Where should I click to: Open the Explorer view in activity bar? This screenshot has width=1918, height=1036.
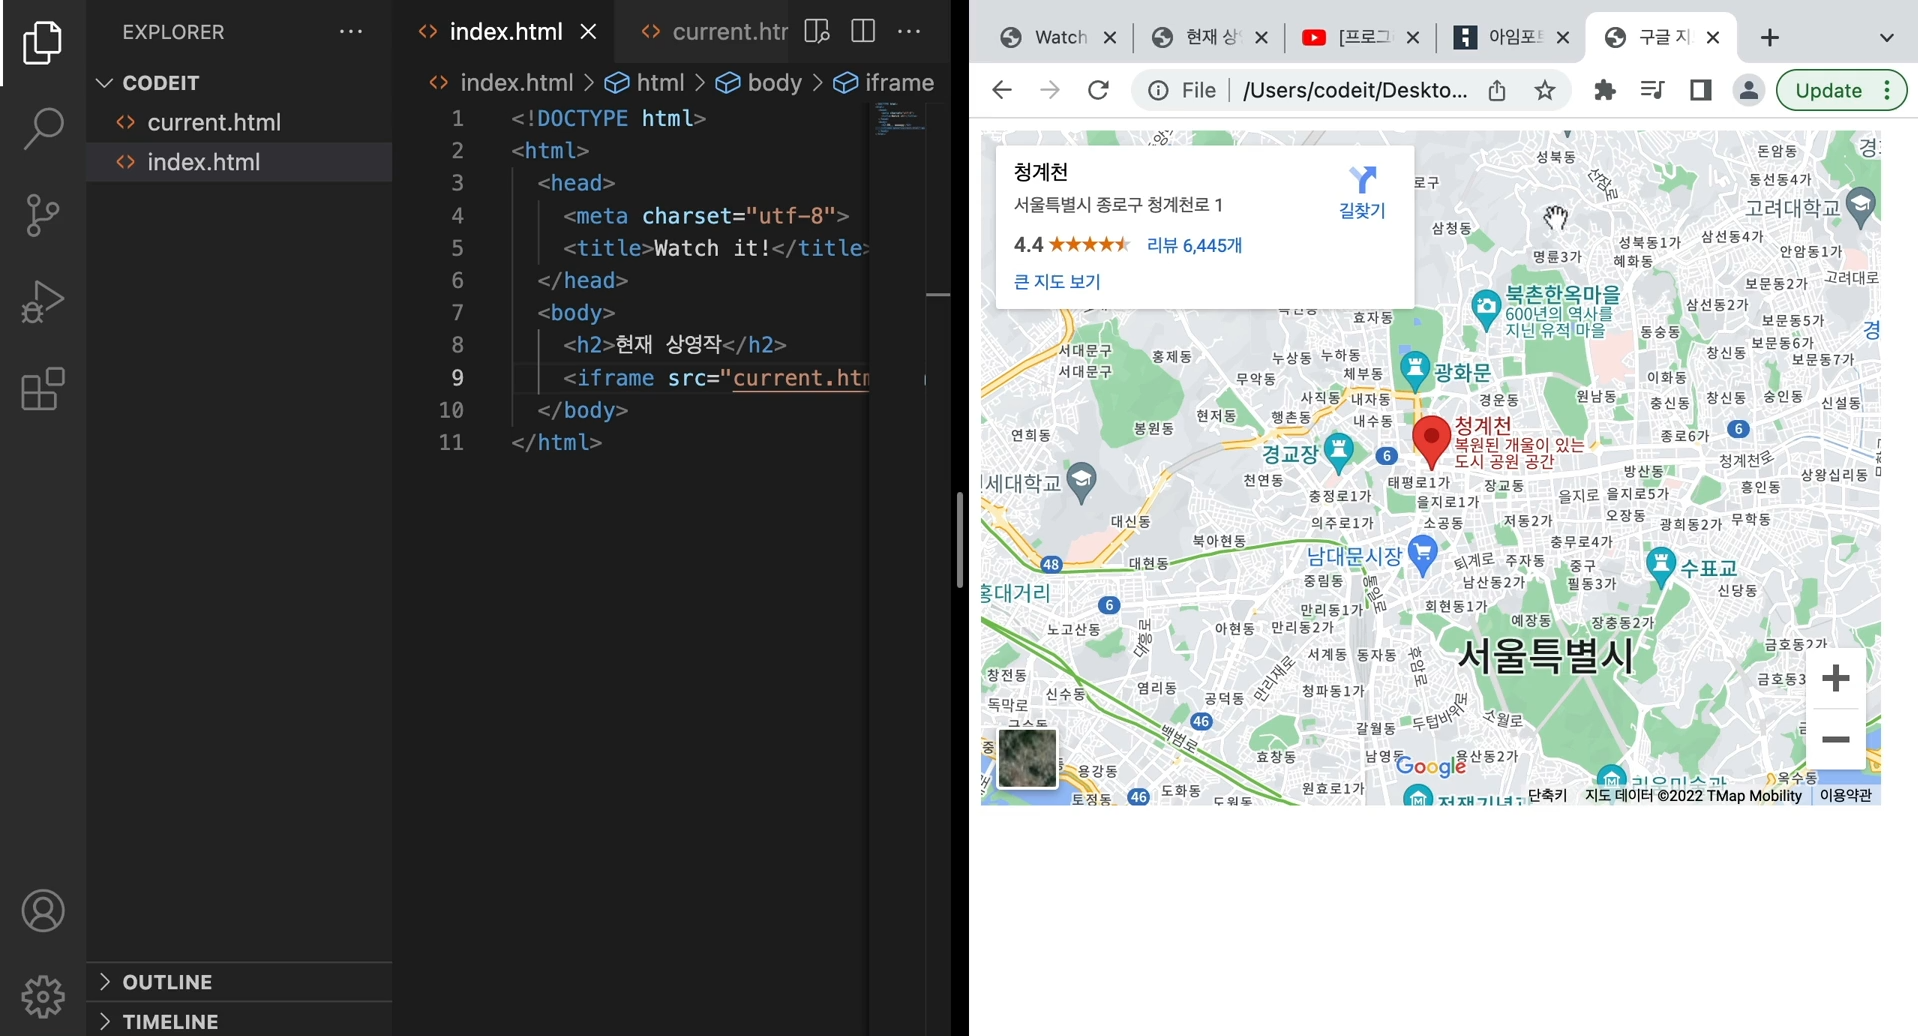[x=42, y=43]
